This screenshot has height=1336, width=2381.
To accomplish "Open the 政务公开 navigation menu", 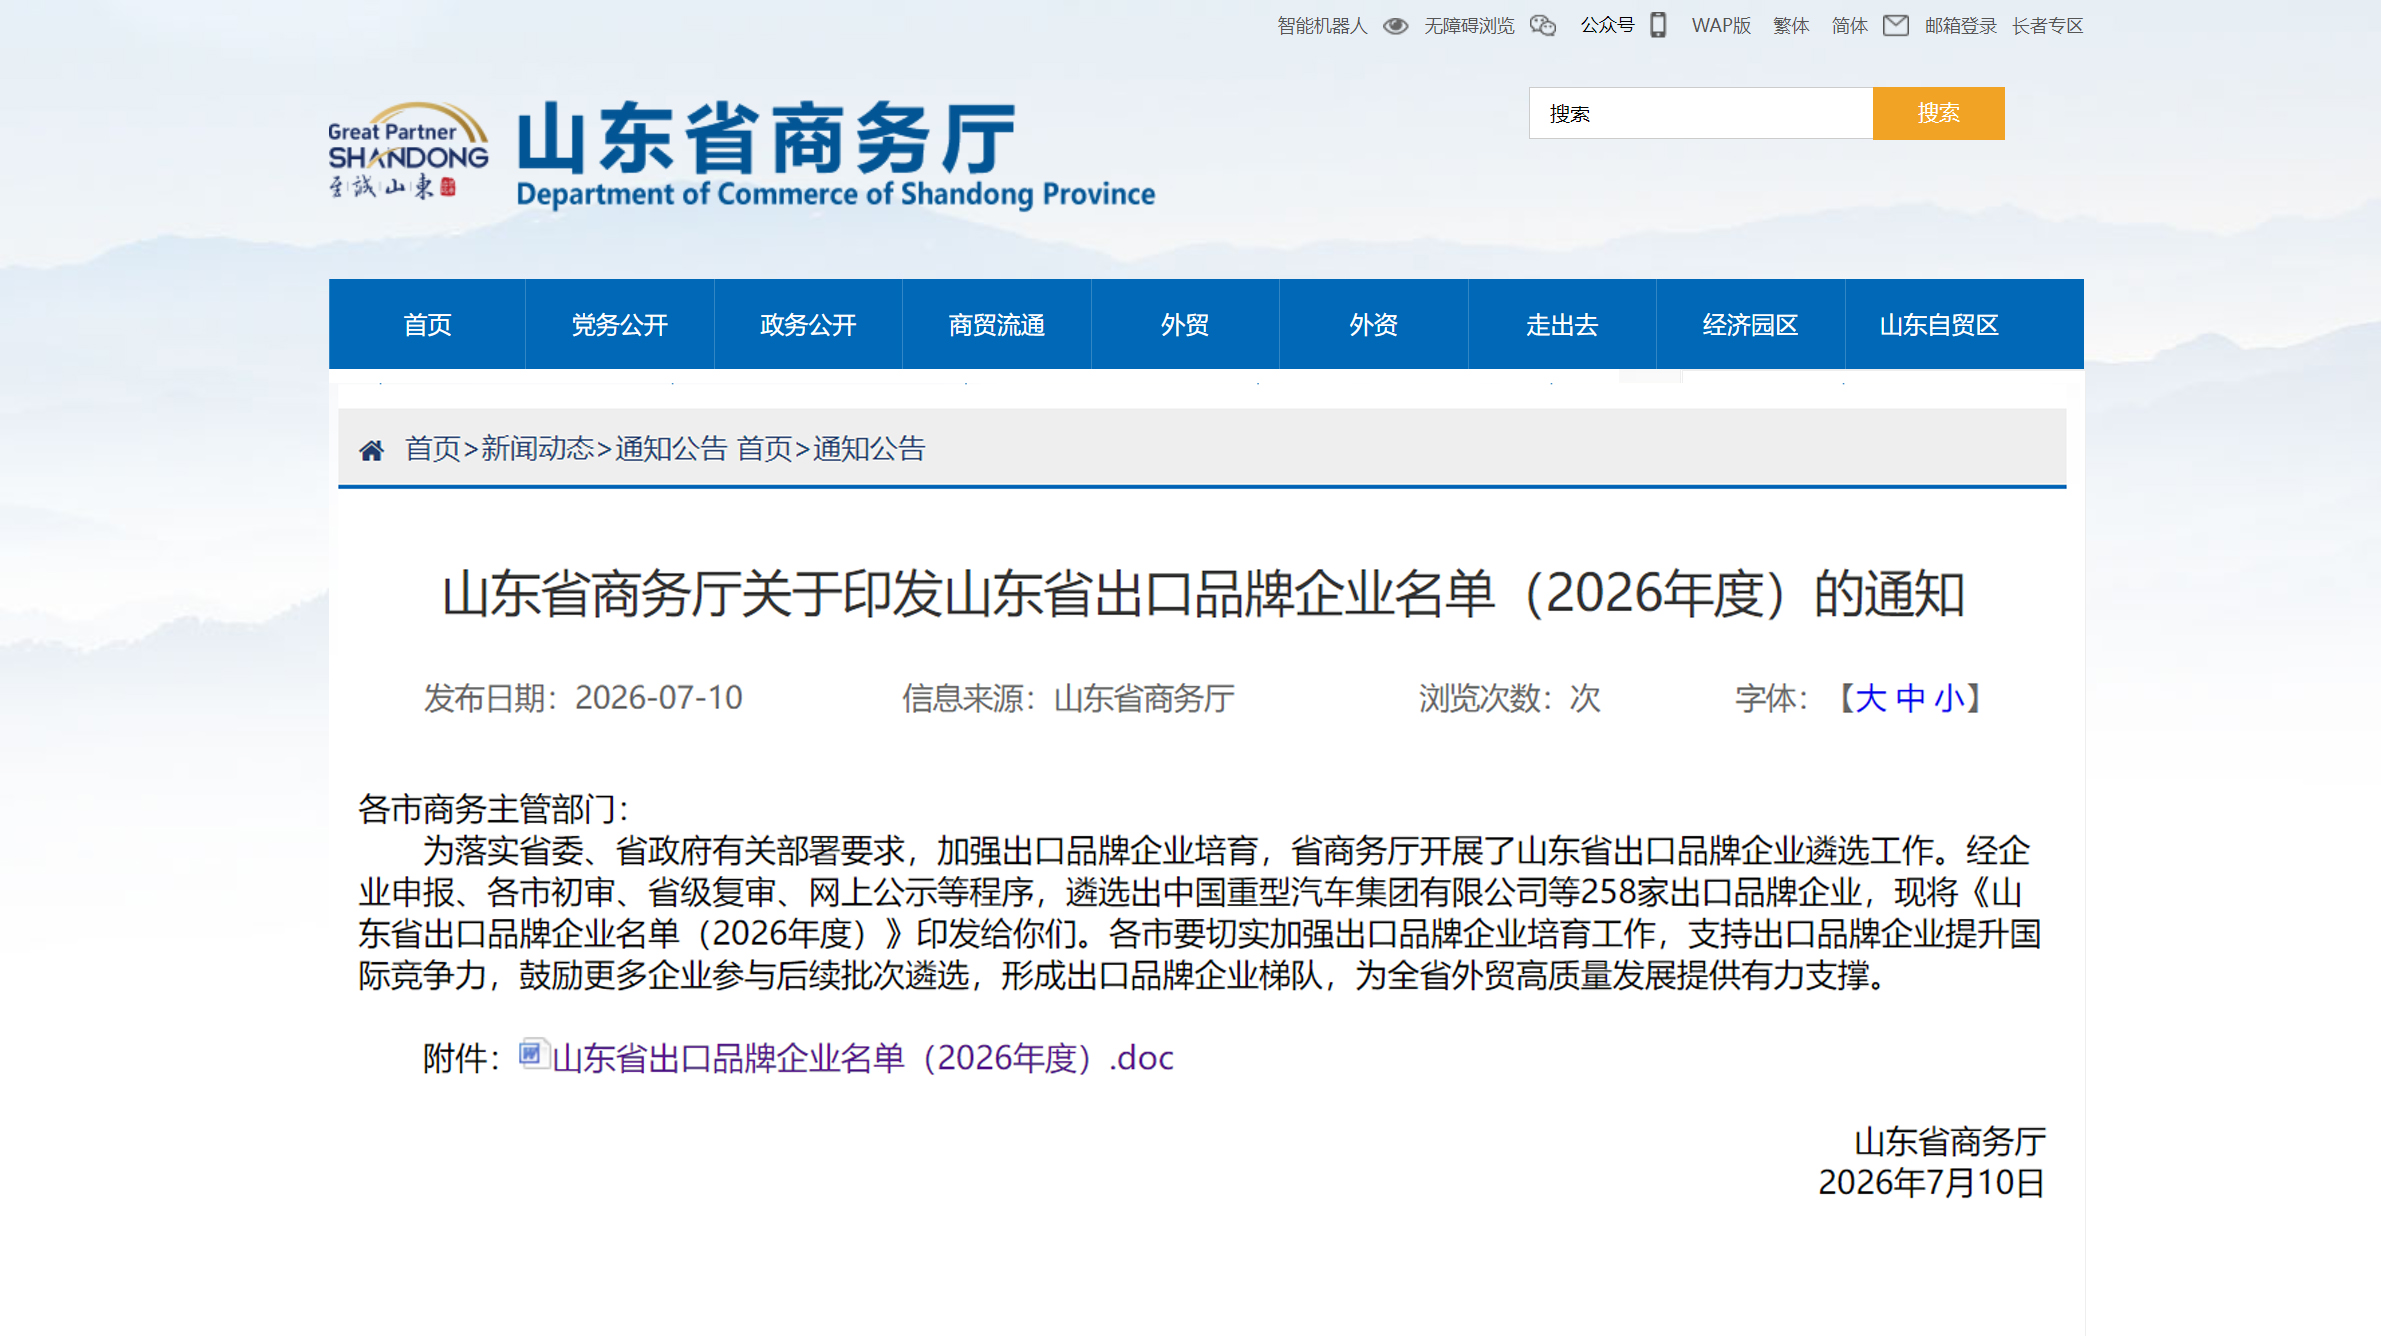I will 808,325.
